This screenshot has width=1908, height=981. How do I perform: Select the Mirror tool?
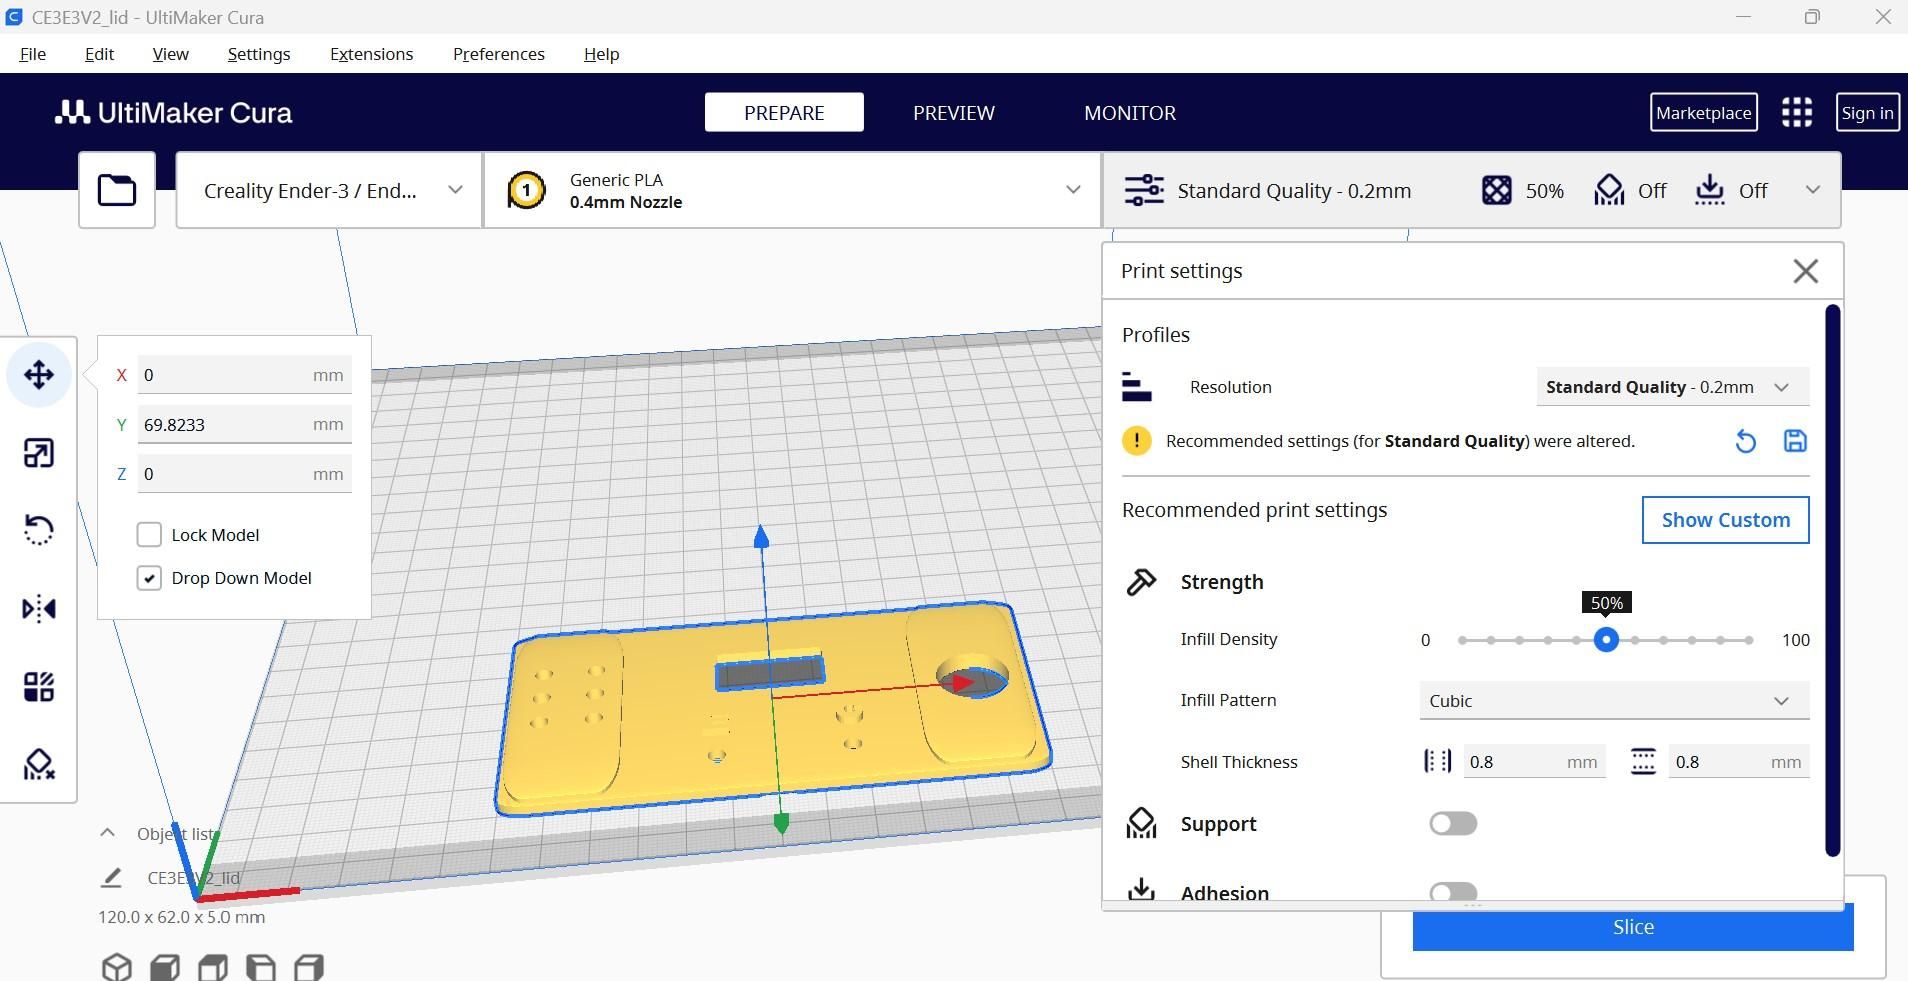[39, 608]
